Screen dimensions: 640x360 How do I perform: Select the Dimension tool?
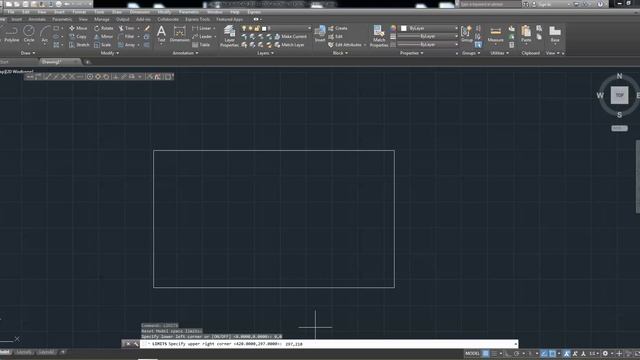(180, 34)
